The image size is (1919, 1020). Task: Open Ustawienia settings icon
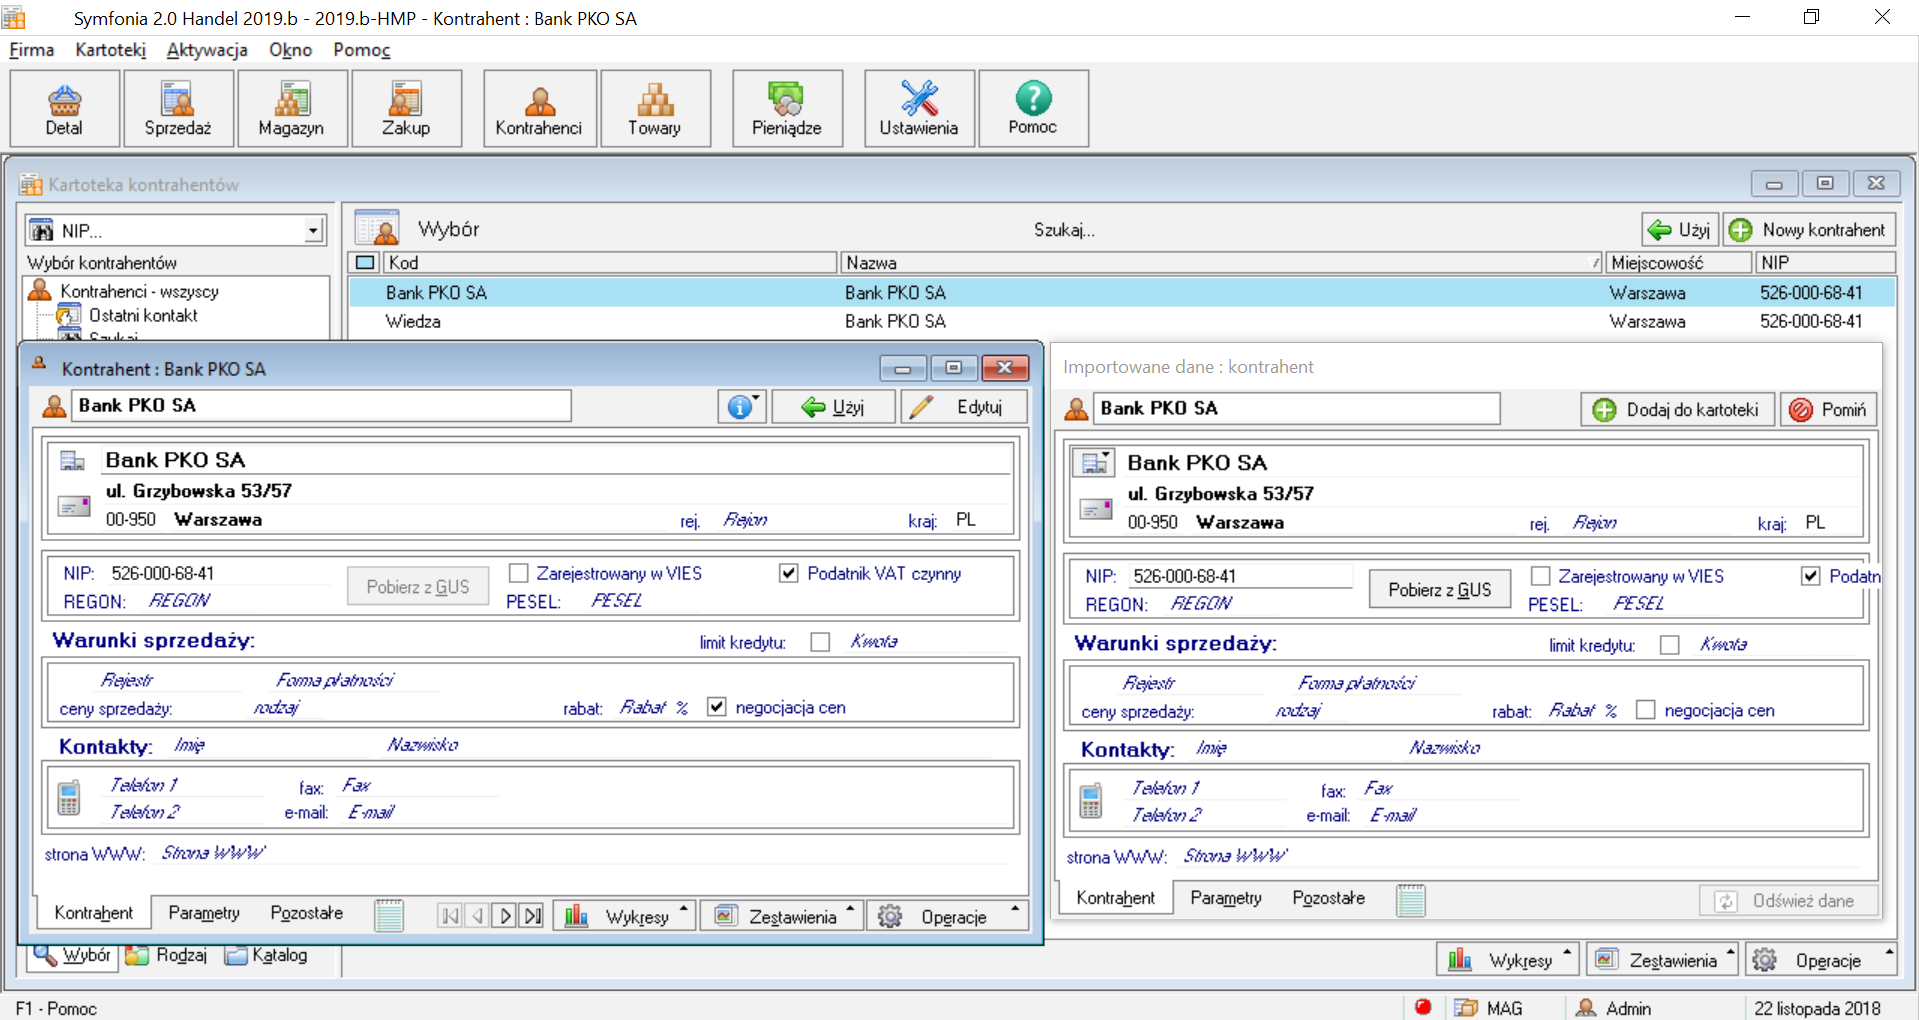pyautogui.click(x=919, y=109)
